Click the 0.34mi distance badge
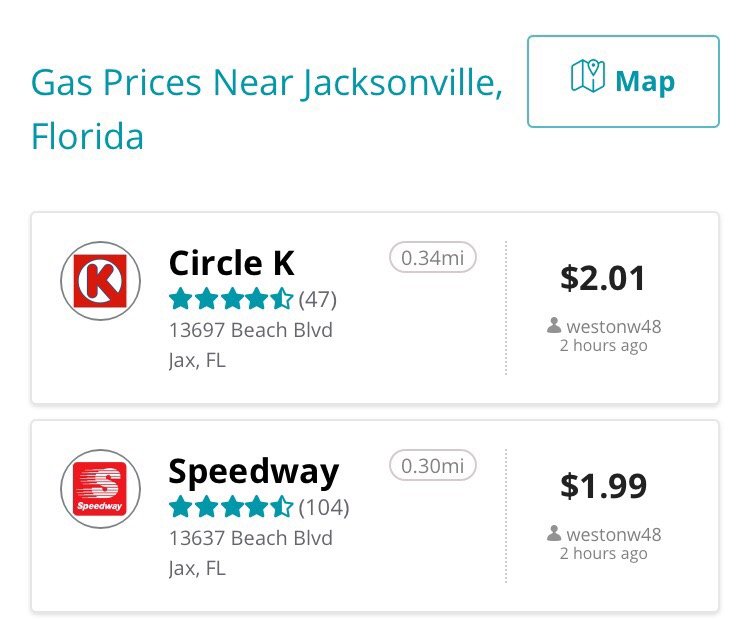This screenshot has width=750, height=620. pyautogui.click(x=433, y=258)
